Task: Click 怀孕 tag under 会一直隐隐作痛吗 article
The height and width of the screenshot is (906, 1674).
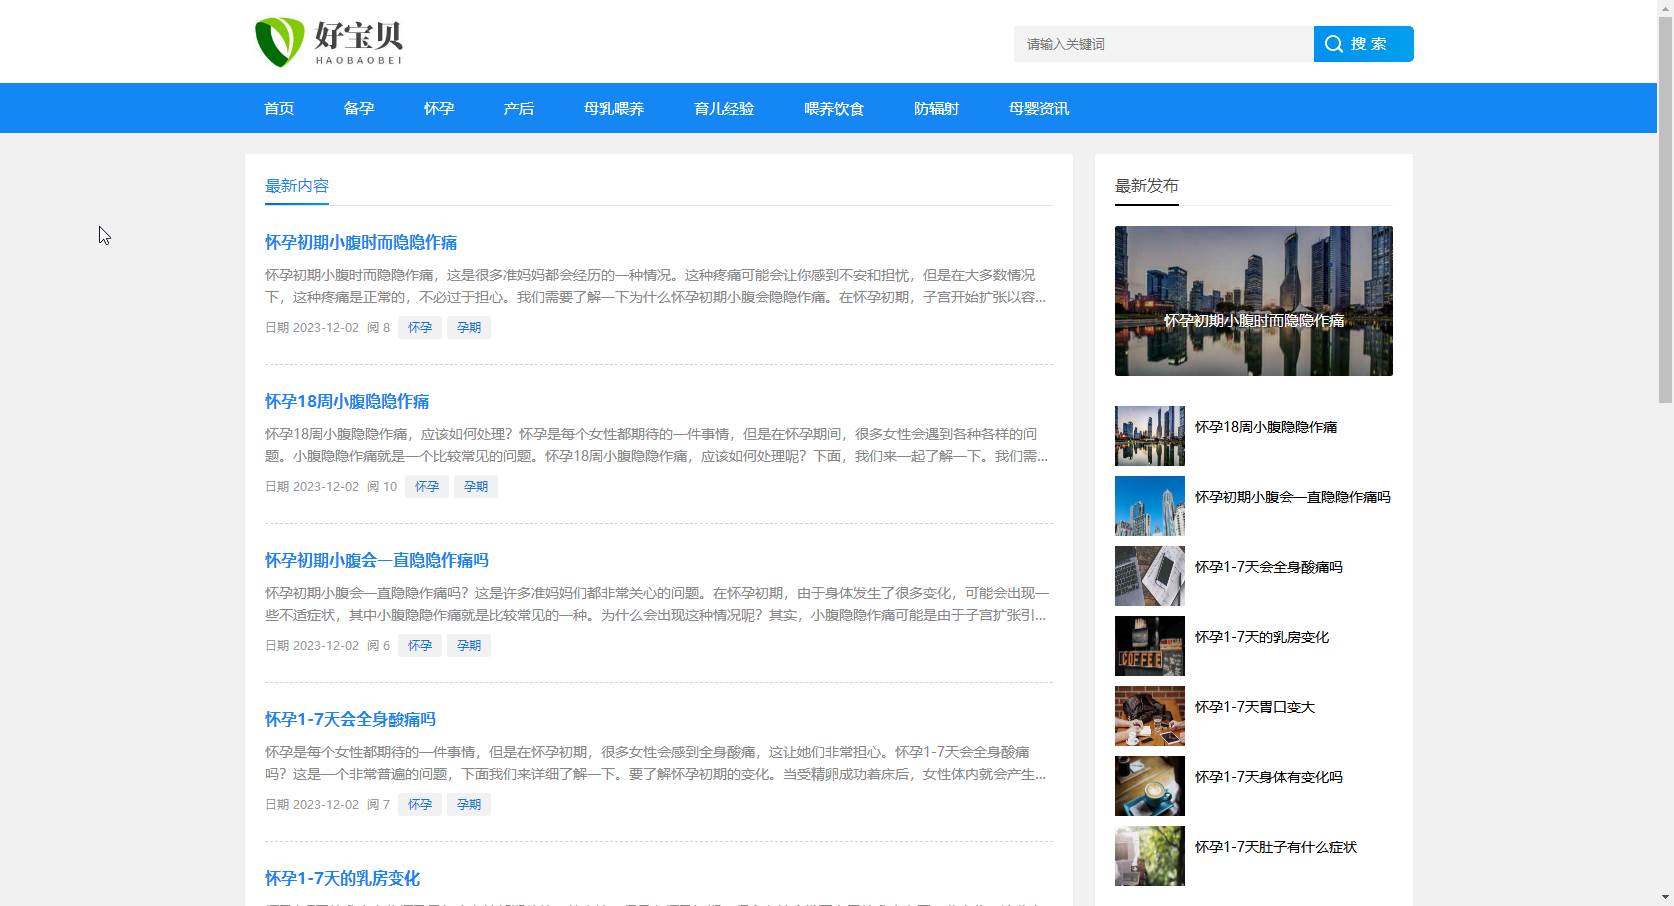Action: tap(420, 645)
